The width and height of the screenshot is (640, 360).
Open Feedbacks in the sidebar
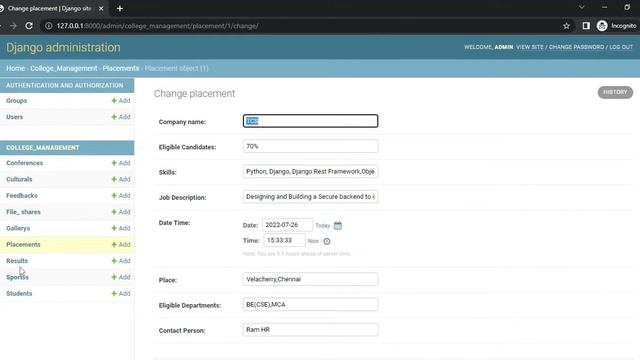point(22,196)
